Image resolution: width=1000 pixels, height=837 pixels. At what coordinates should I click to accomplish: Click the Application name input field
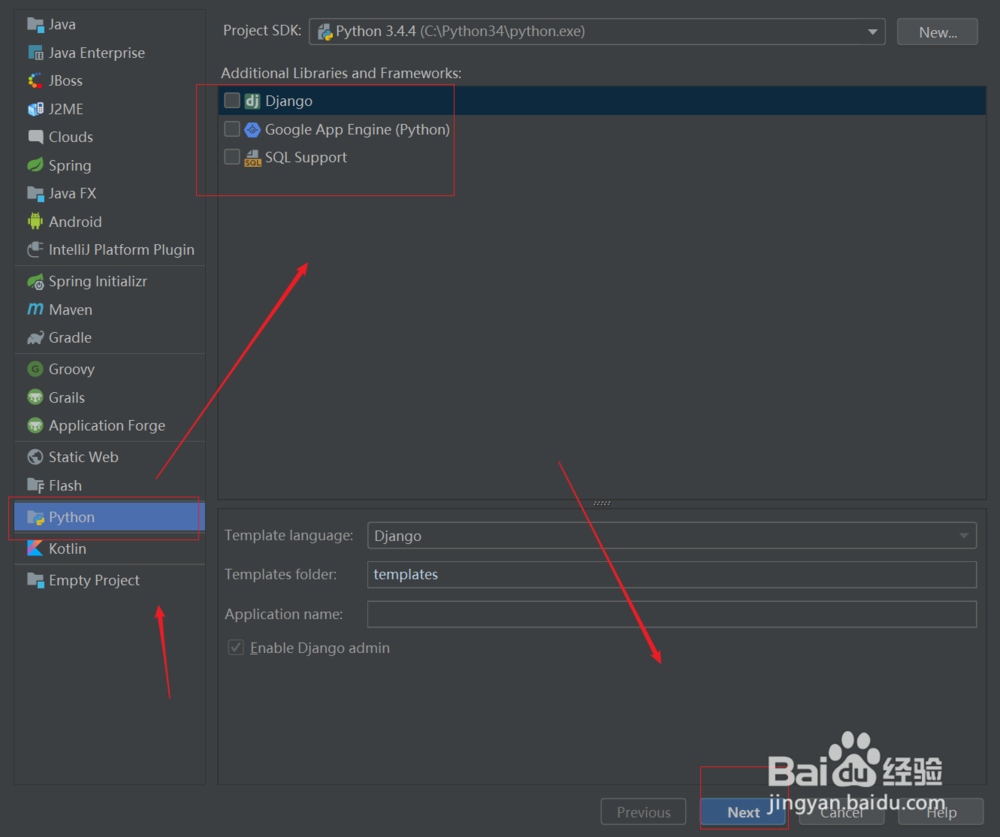click(672, 614)
